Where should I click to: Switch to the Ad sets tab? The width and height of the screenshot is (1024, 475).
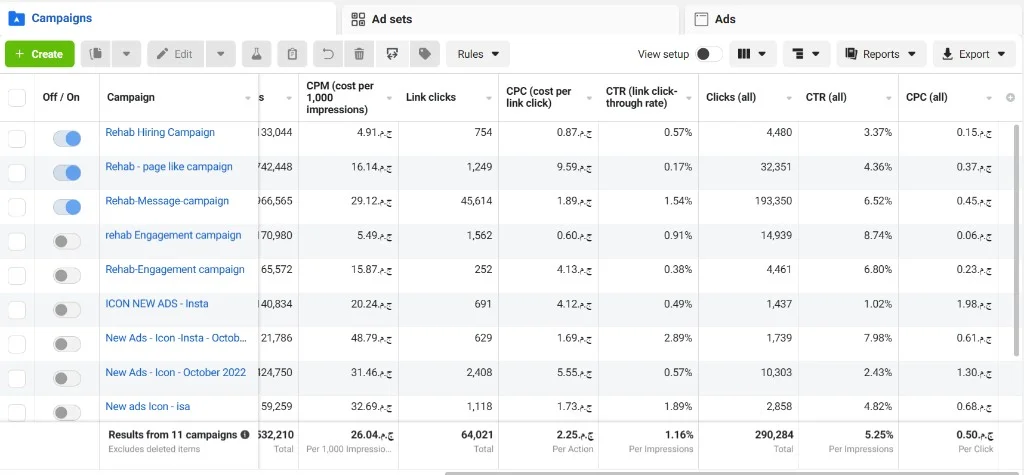pyautogui.click(x=509, y=19)
